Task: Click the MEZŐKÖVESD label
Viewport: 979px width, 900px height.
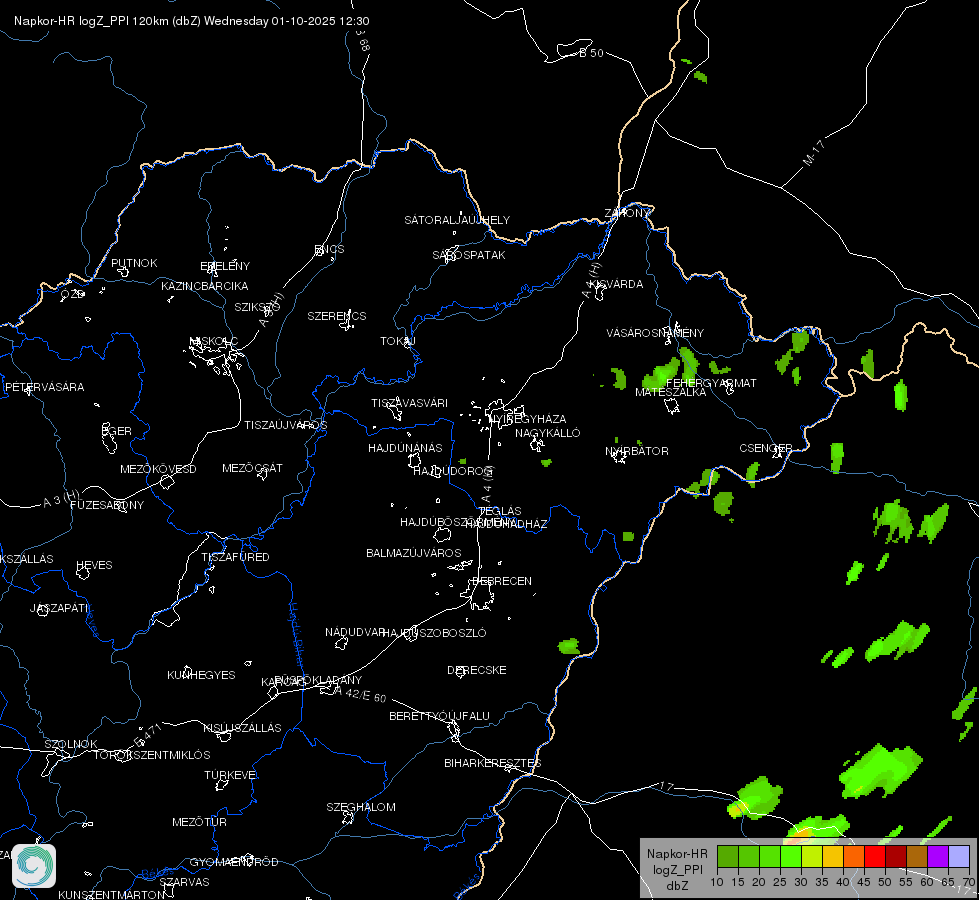Action: 158,469
